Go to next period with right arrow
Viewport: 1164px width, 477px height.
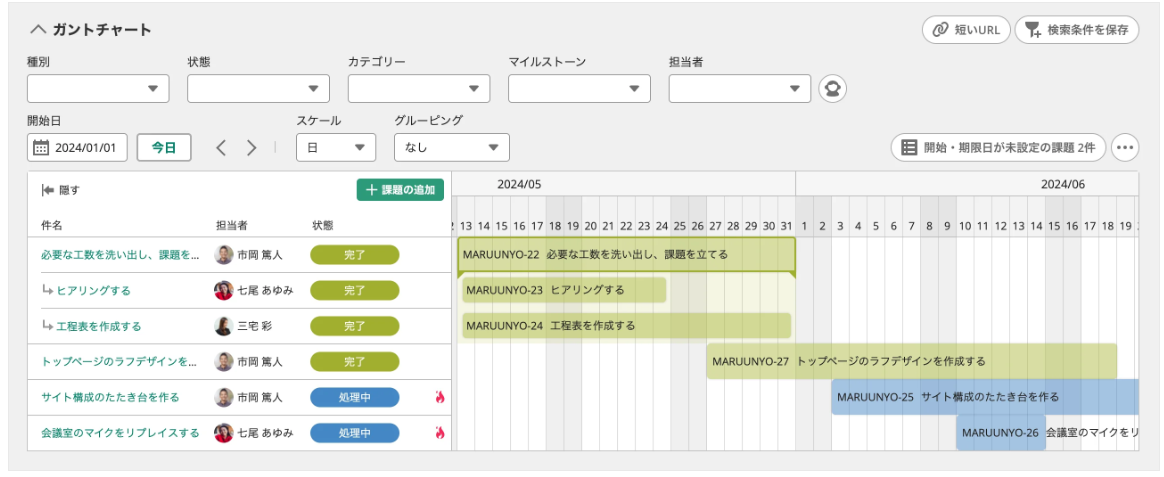[x=252, y=147]
